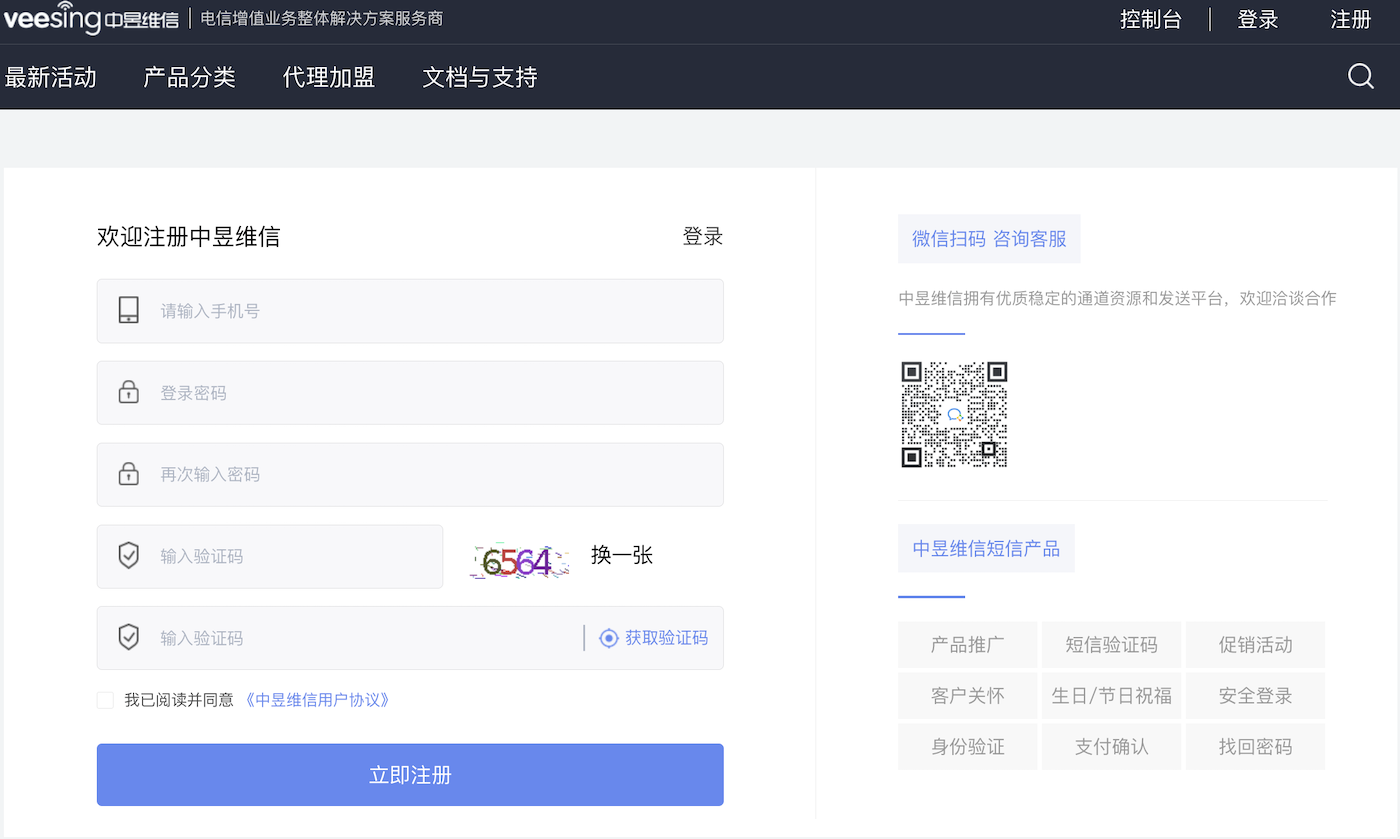Click 换一张 to refresh the captcha
This screenshot has height=839, width=1400.
[621, 555]
